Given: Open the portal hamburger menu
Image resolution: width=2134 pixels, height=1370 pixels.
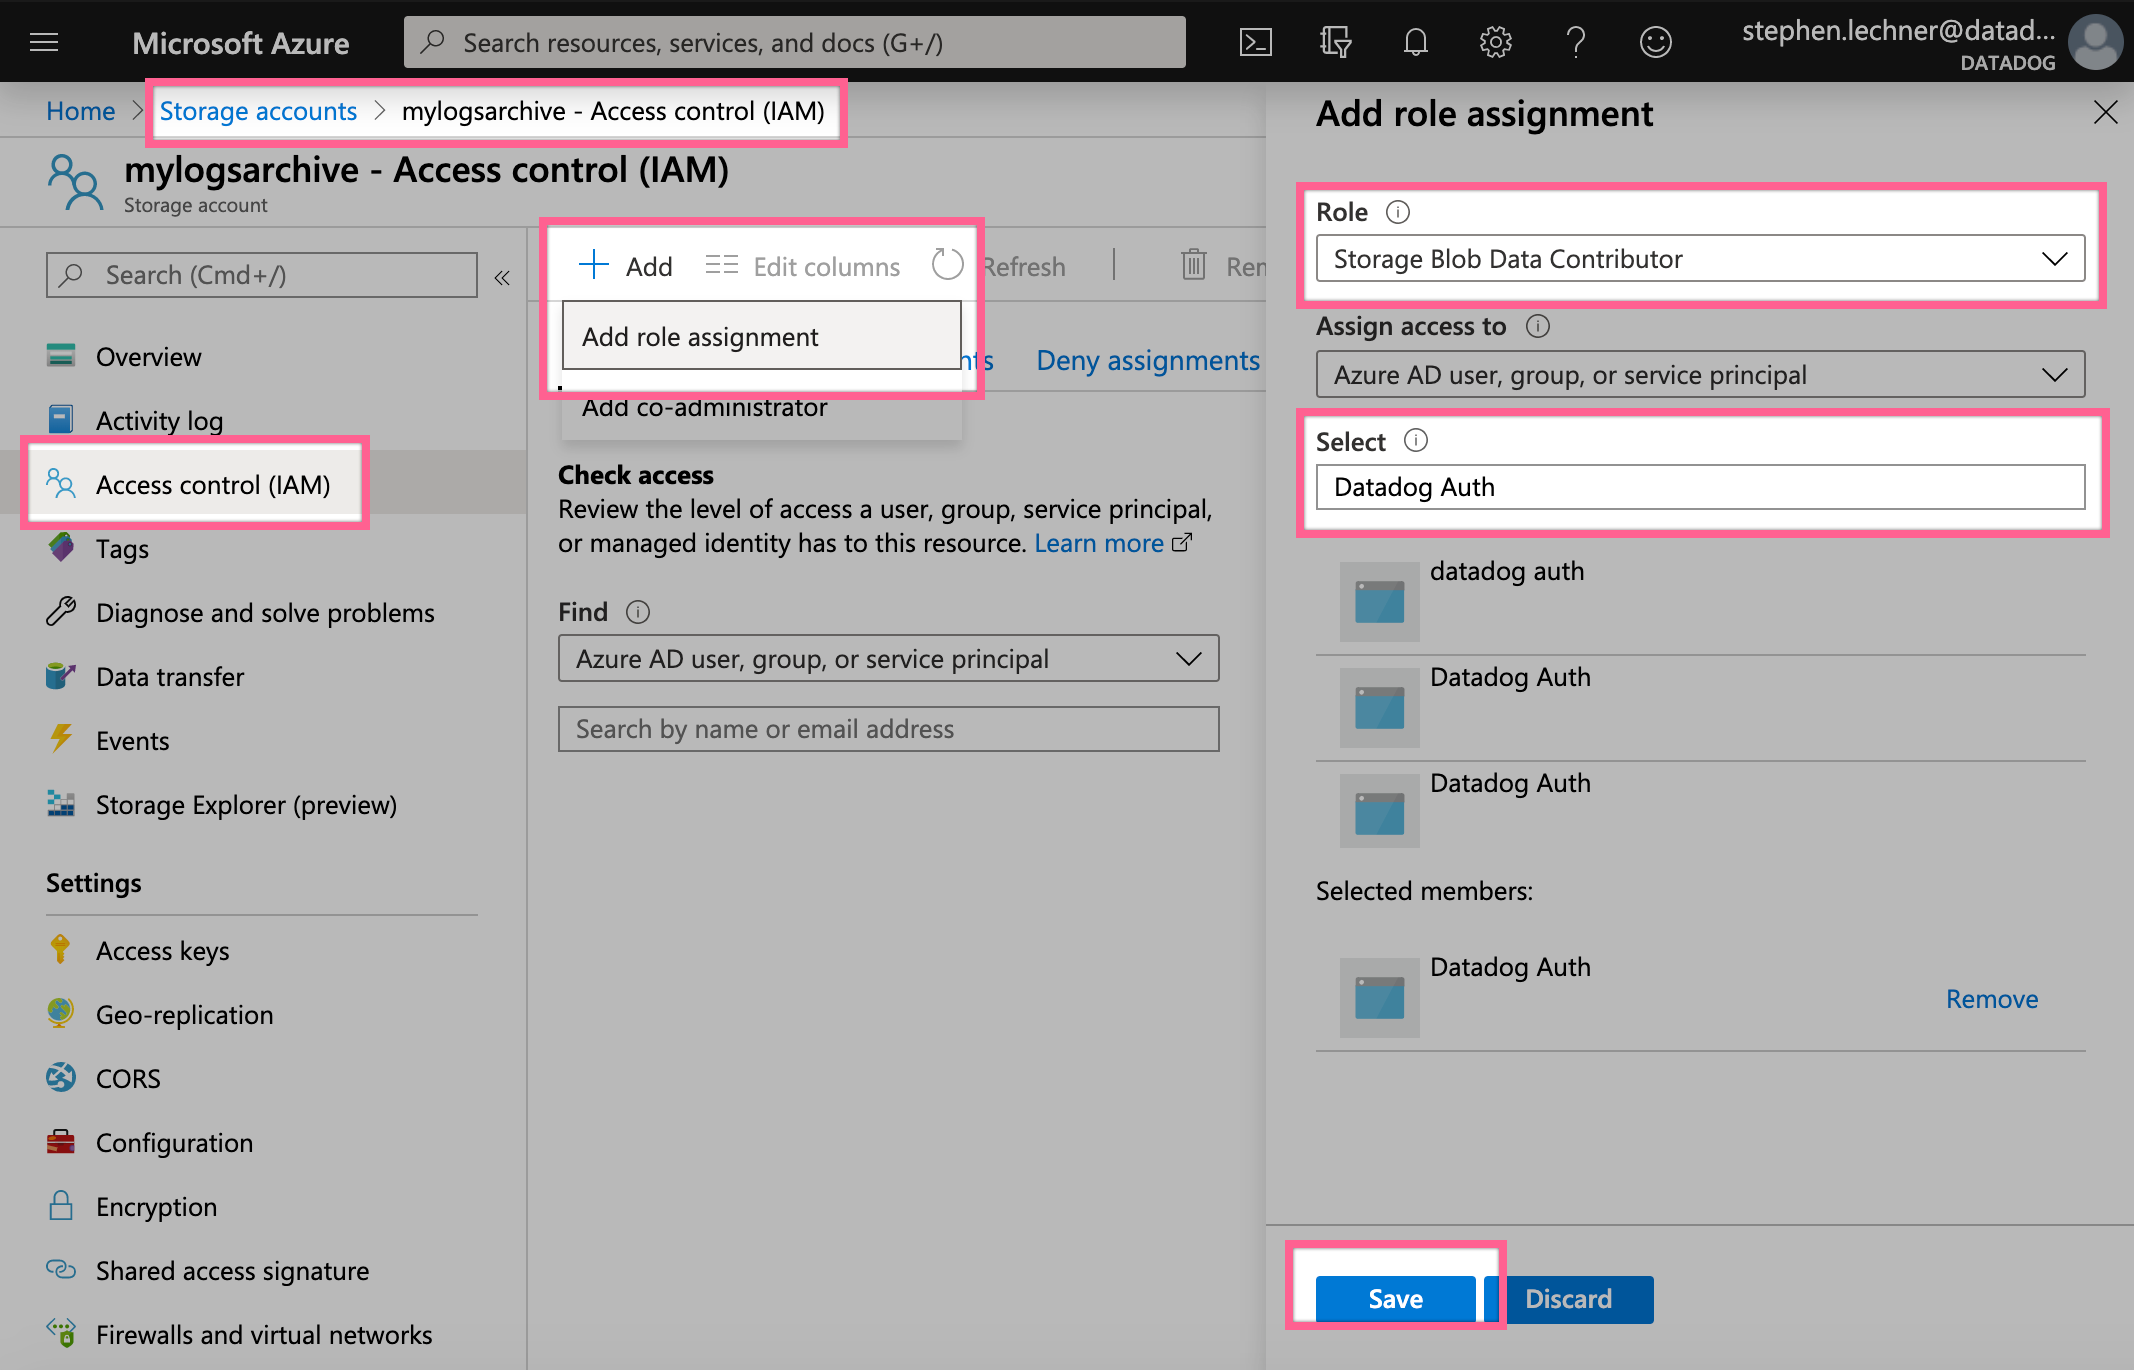Looking at the screenshot, I should tap(44, 42).
